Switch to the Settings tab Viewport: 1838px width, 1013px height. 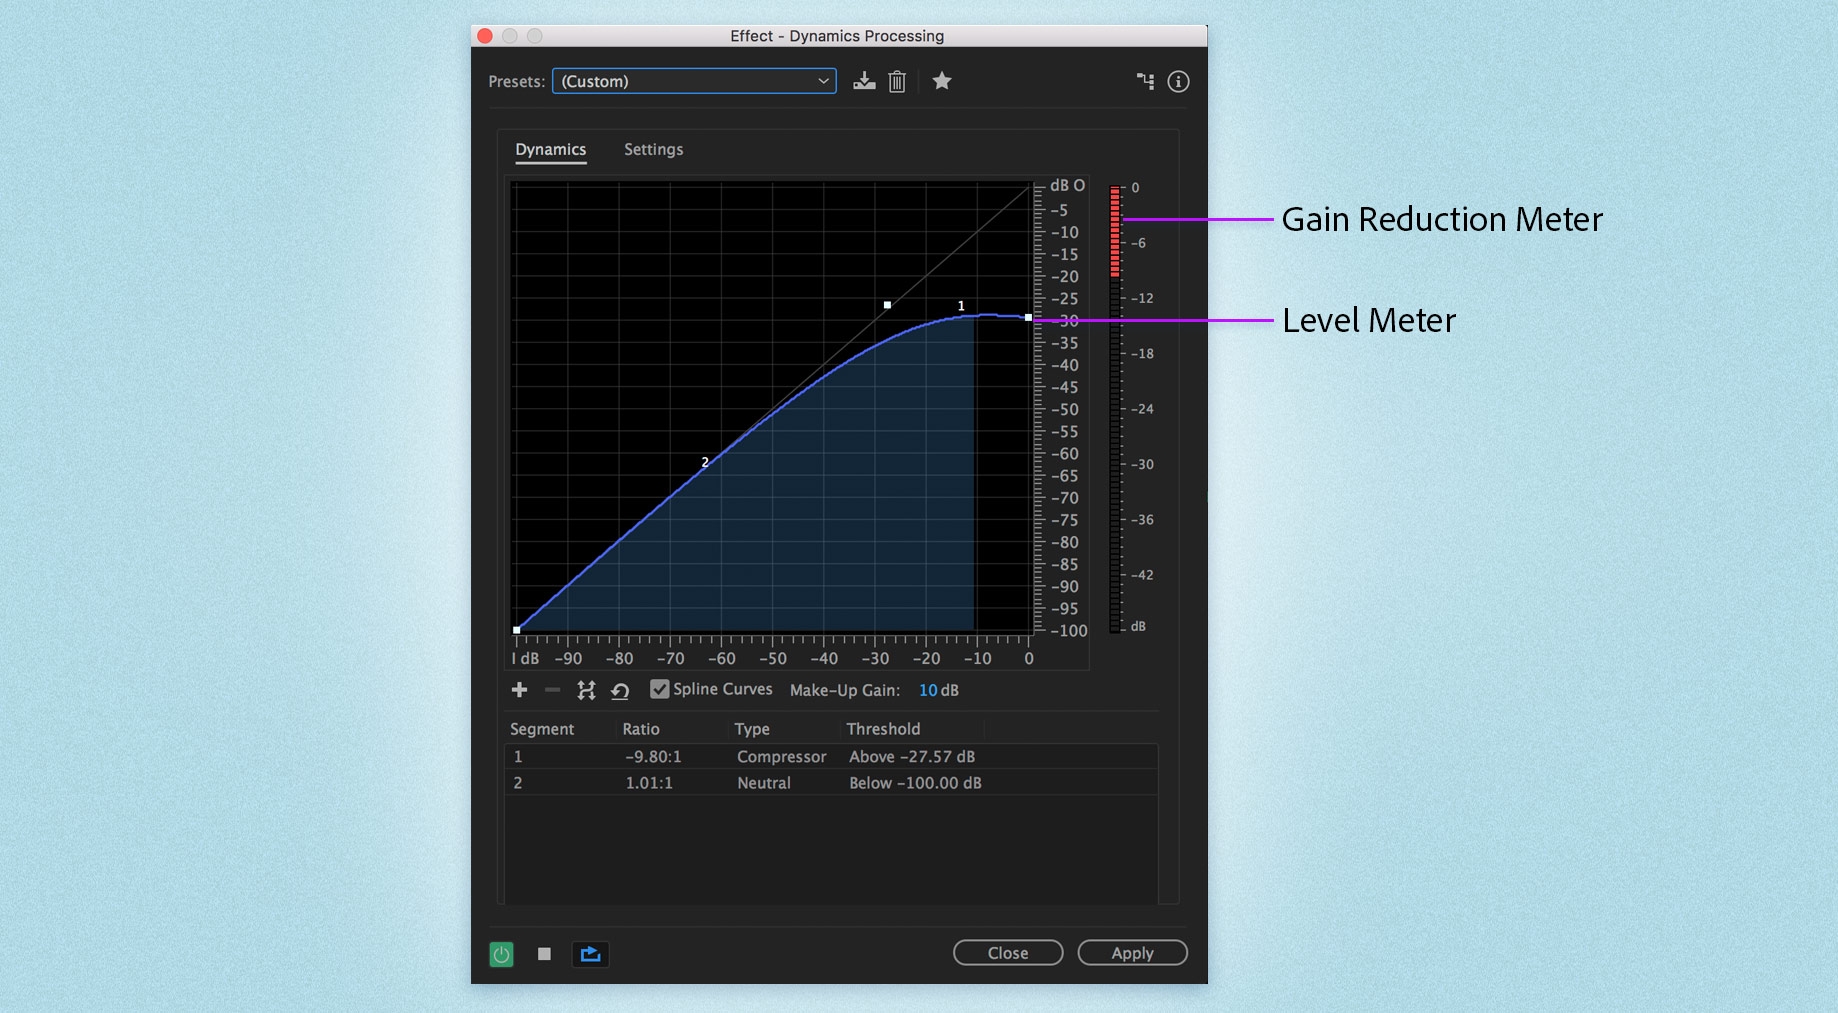coord(653,149)
